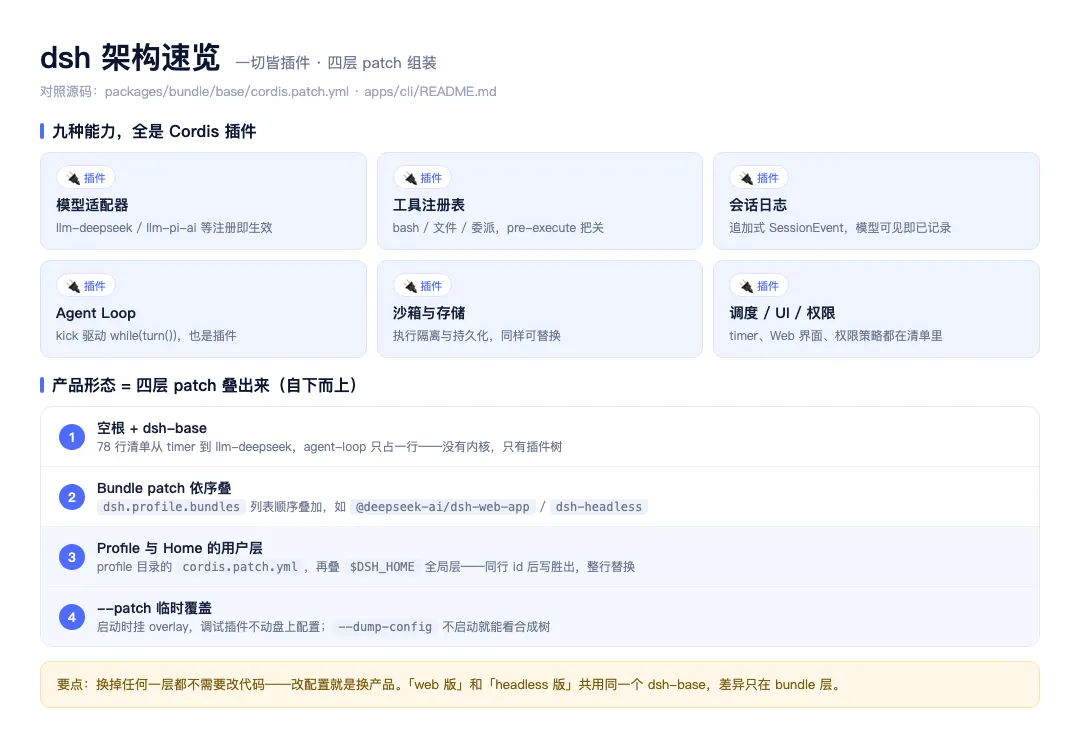Click the number 1 step circle
Viewport: 1080px width, 743px height.
click(x=72, y=437)
